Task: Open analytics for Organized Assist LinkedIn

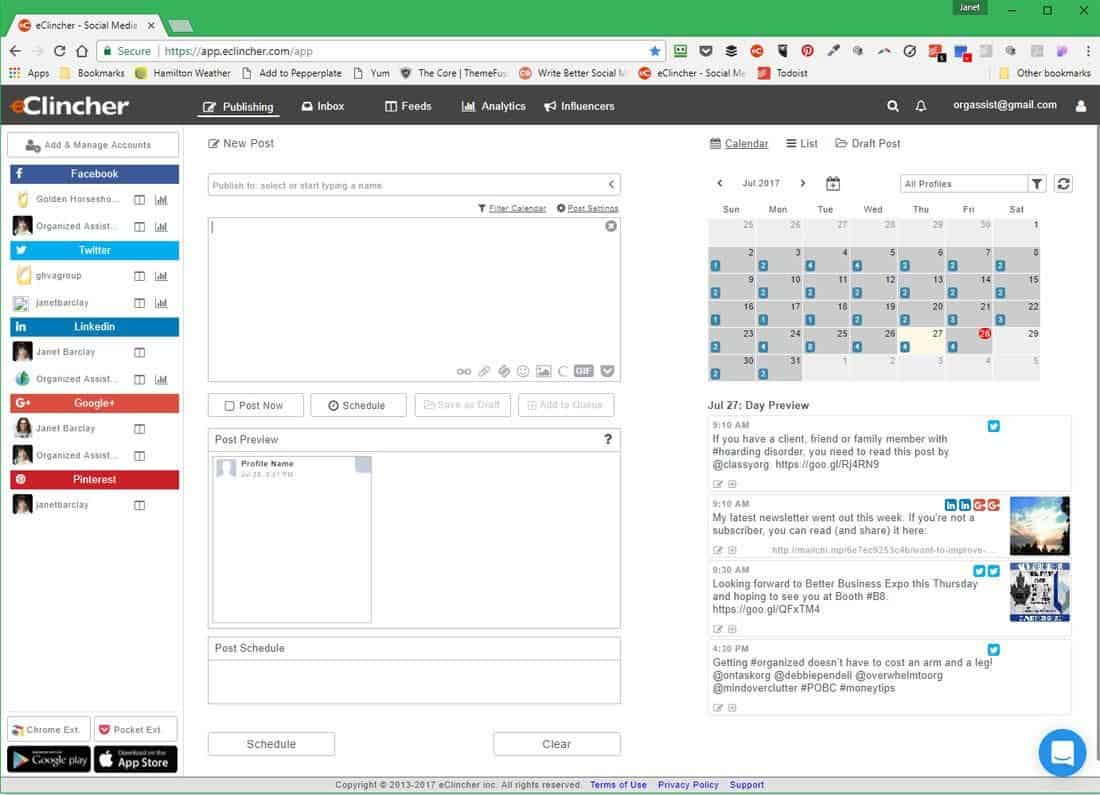Action: pos(161,380)
